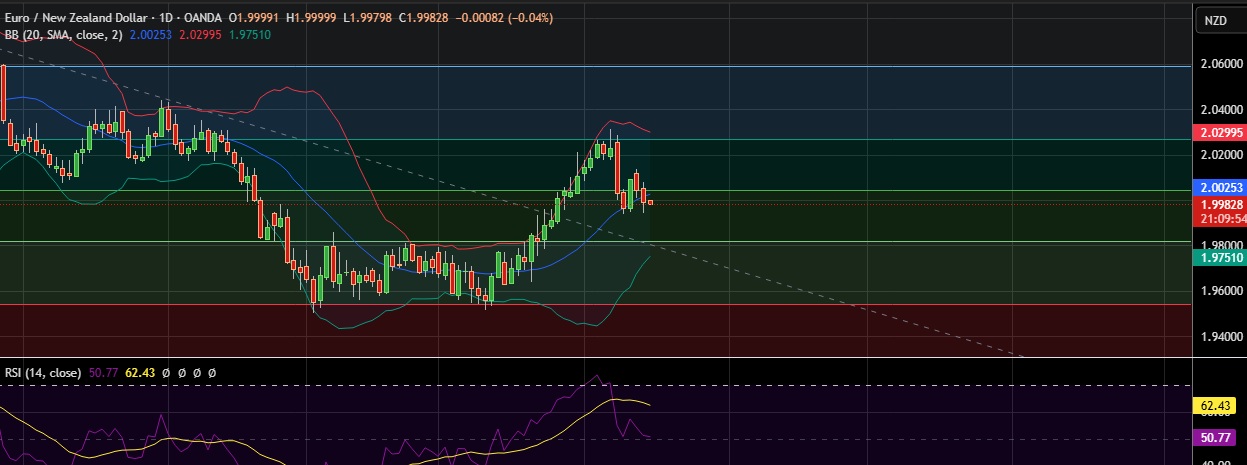Click the green BB lower value 1.97510 in legend
Screen dimensions: 1247x465
point(248,34)
